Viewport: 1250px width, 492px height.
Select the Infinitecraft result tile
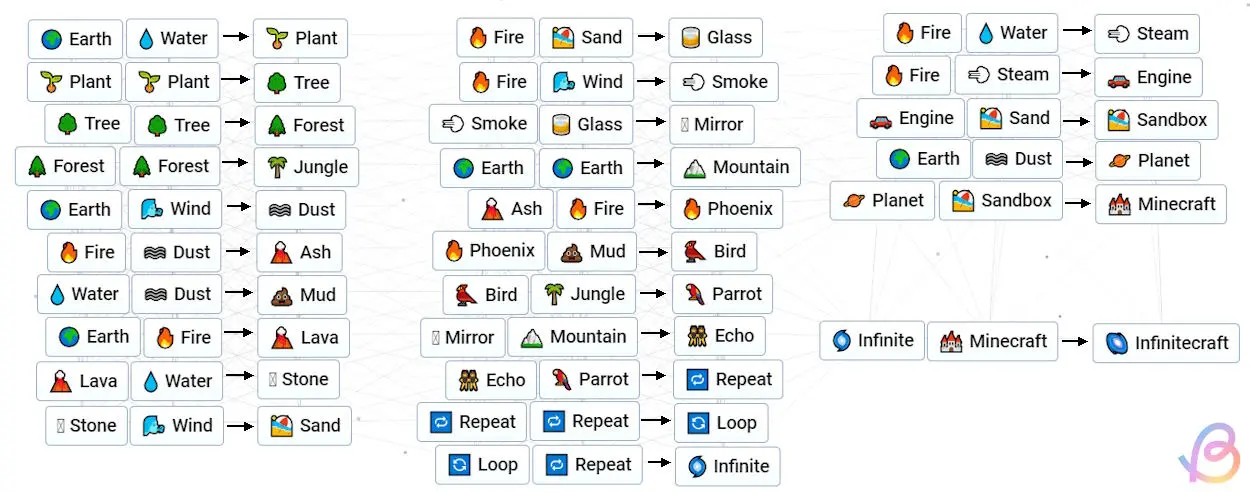tap(1166, 343)
